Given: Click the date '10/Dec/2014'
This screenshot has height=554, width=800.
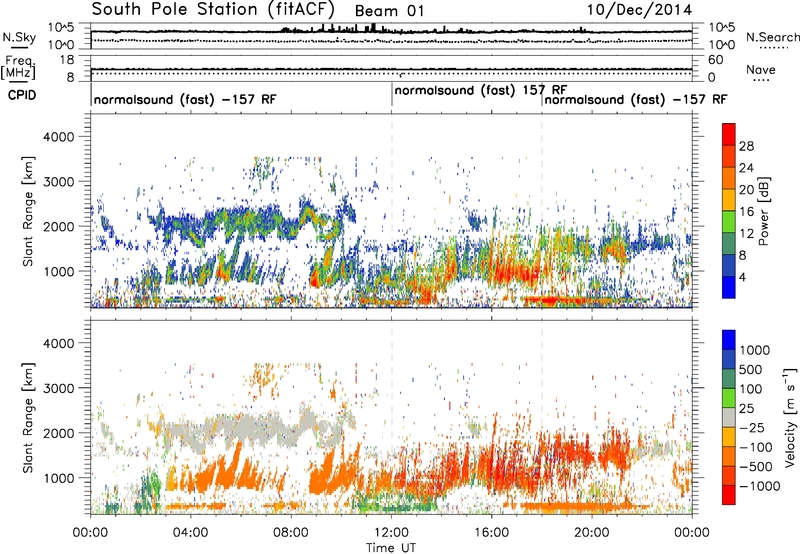Looking at the screenshot, I should (x=639, y=9).
